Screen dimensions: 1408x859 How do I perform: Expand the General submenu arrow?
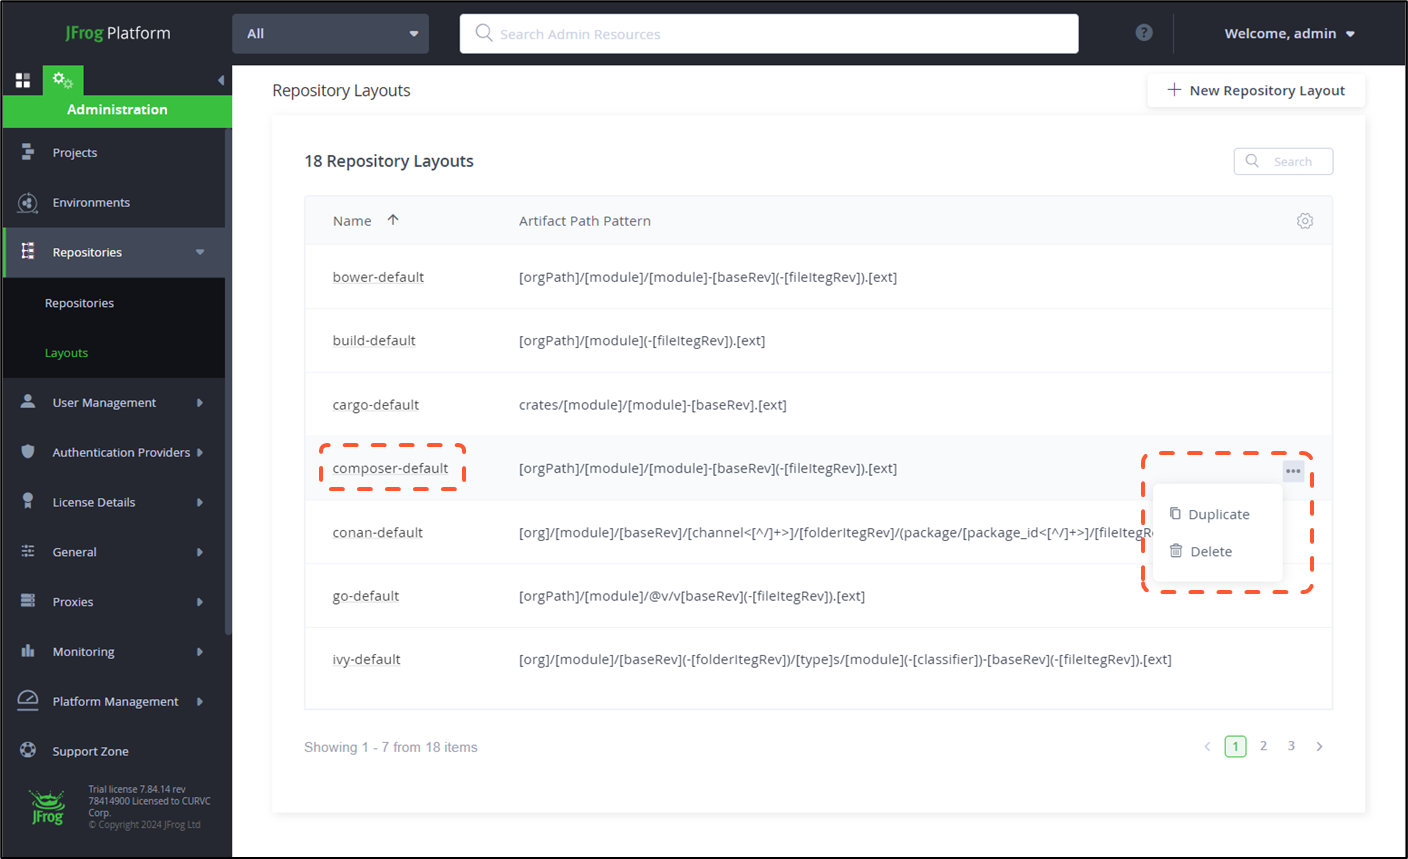pos(200,552)
